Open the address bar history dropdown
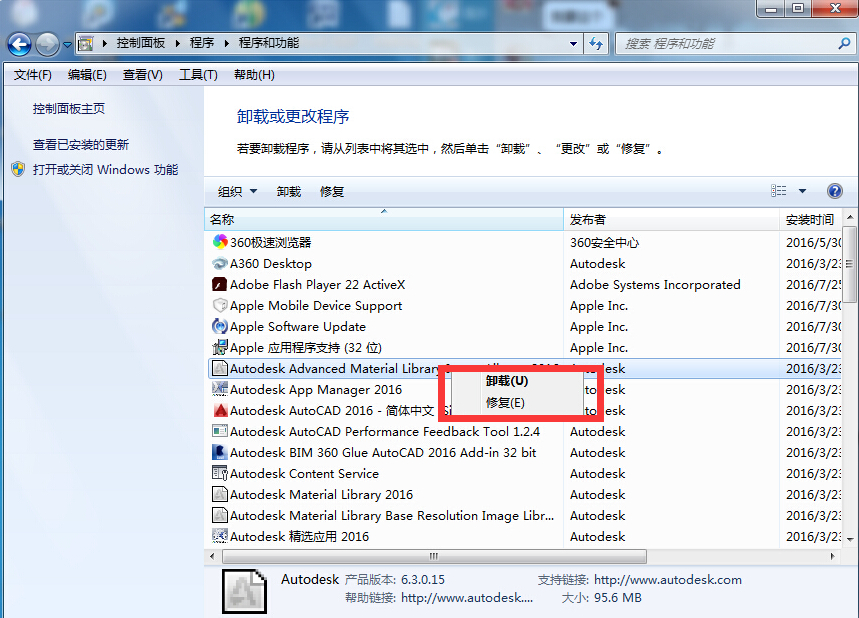The width and height of the screenshot is (859, 618). pos(573,43)
